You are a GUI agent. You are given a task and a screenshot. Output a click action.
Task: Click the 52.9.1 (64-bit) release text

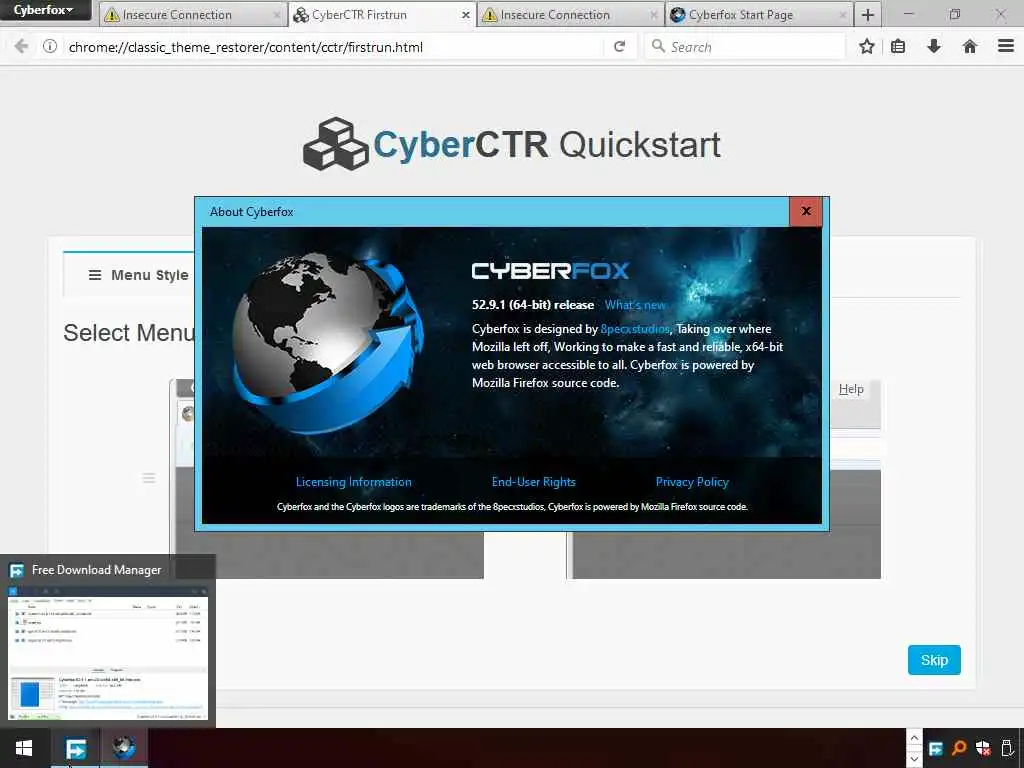coord(533,305)
